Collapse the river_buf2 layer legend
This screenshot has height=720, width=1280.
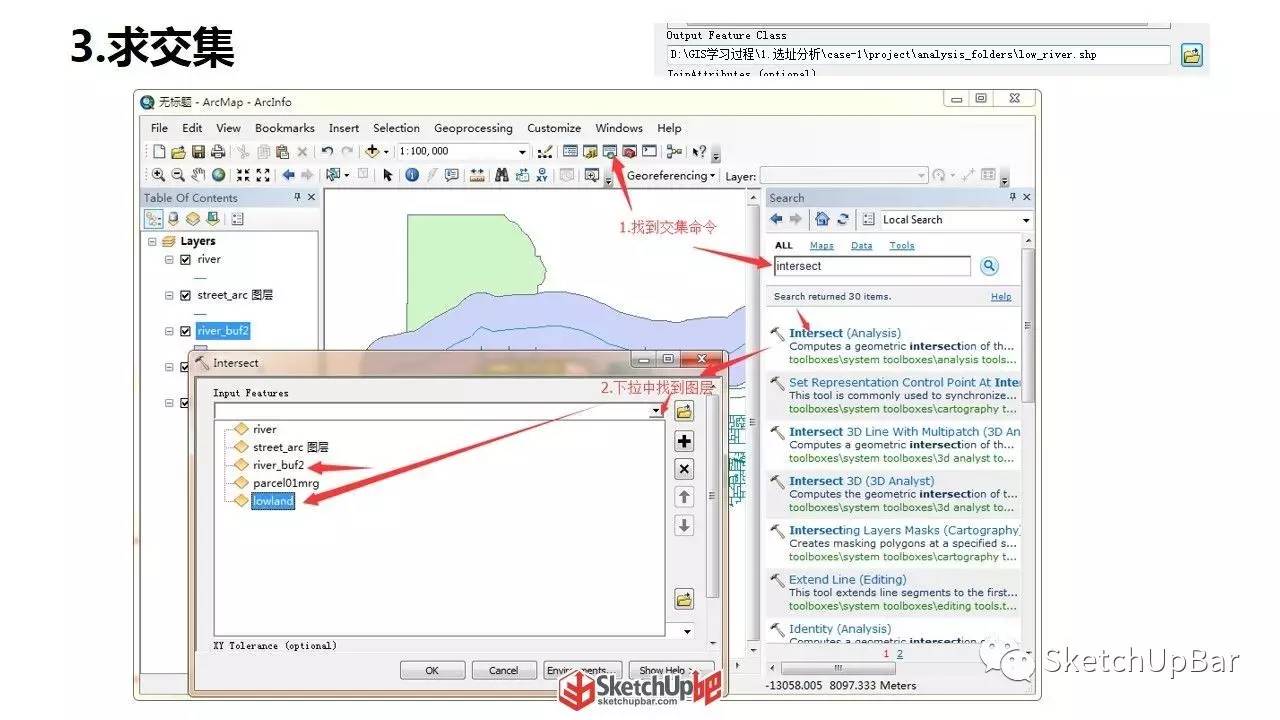click(x=170, y=332)
